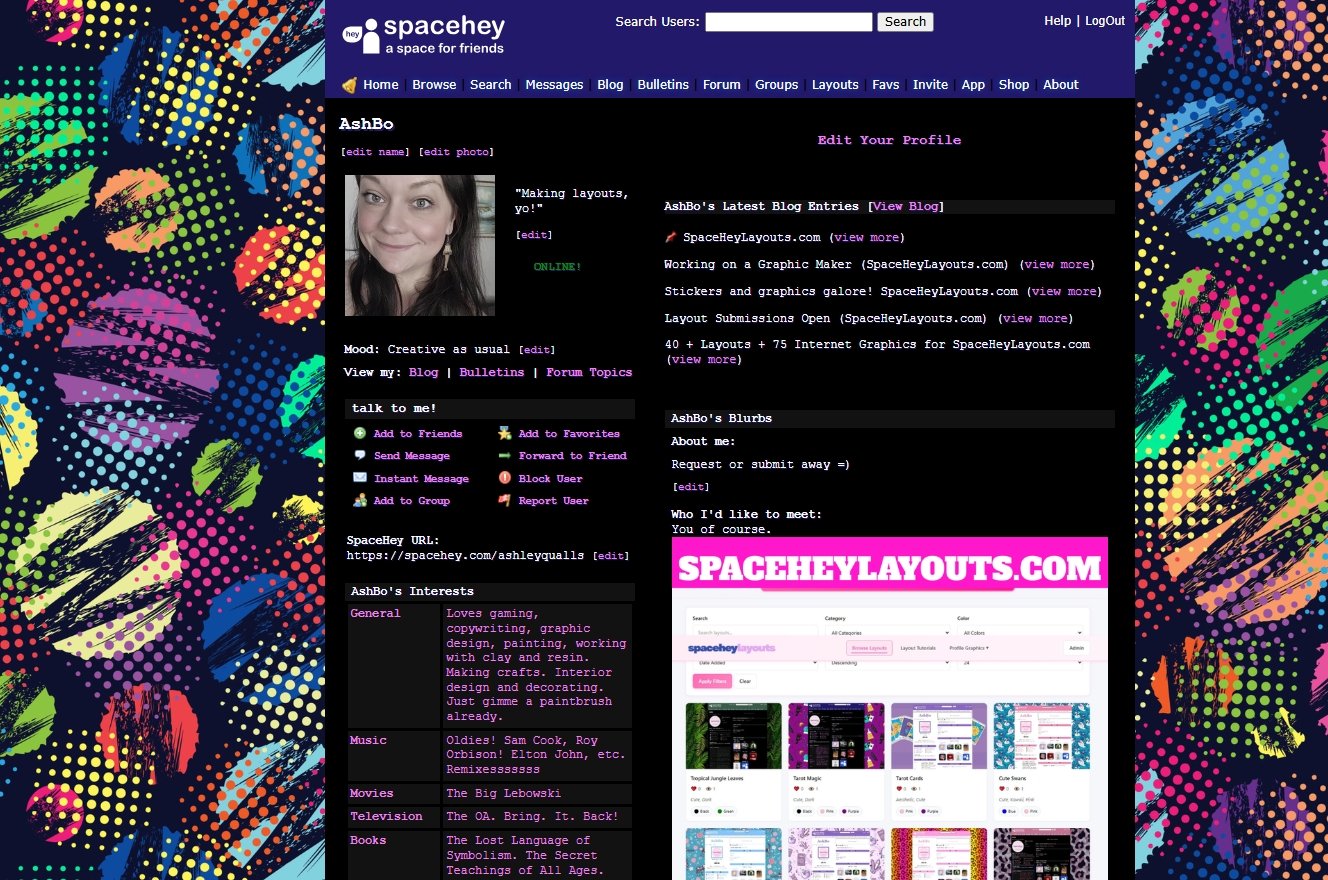1328x880 pixels.
Task: Click the LogOut link
Action: tap(1105, 21)
